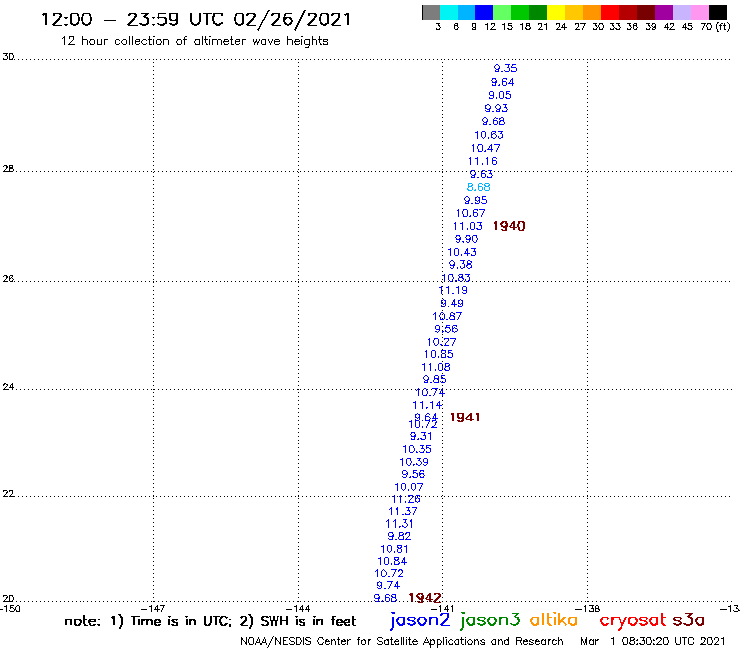Click the 11.16 wave height reading
This screenshot has height=650, width=740.
point(482,161)
